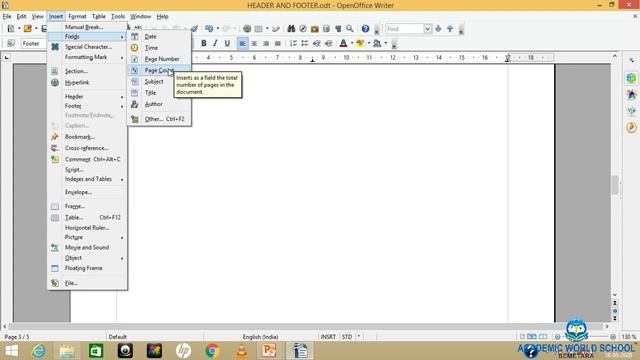Set Align Right paragraph alignment
This screenshot has height=360, width=640.
pyautogui.click(x=266, y=43)
